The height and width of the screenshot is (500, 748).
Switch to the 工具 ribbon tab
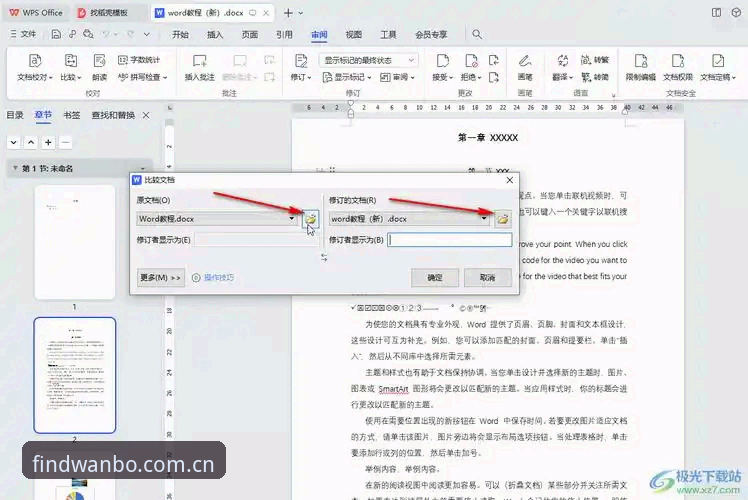tap(388, 34)
